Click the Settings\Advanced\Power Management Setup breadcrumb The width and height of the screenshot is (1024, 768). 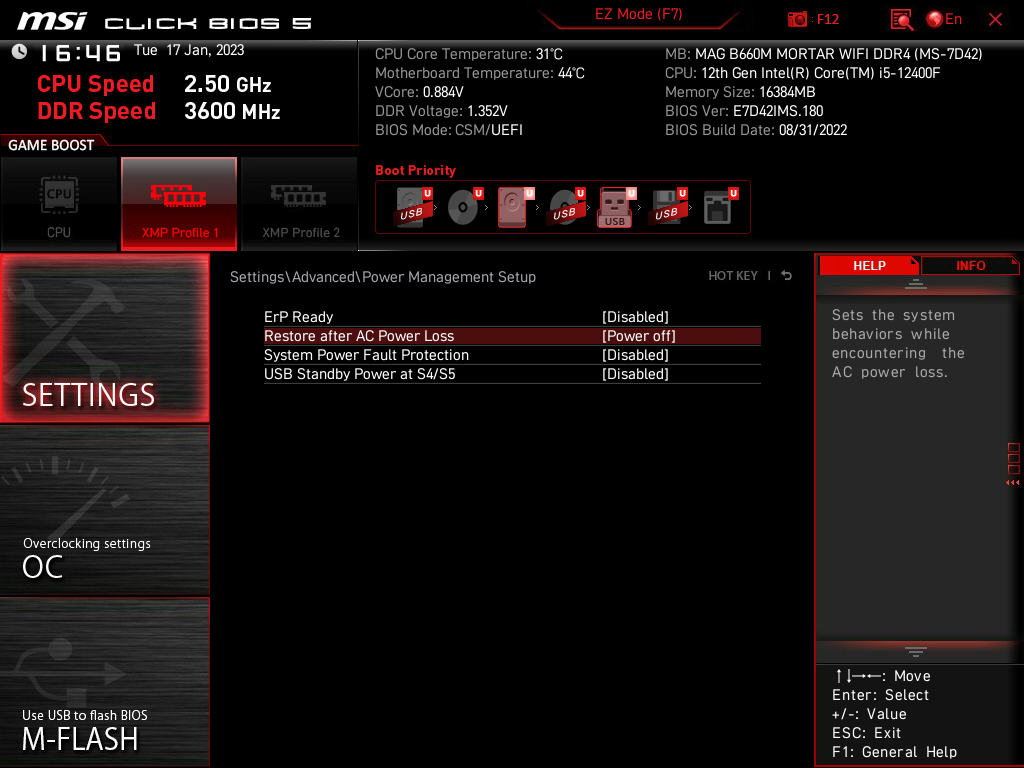tap(383, 277)
